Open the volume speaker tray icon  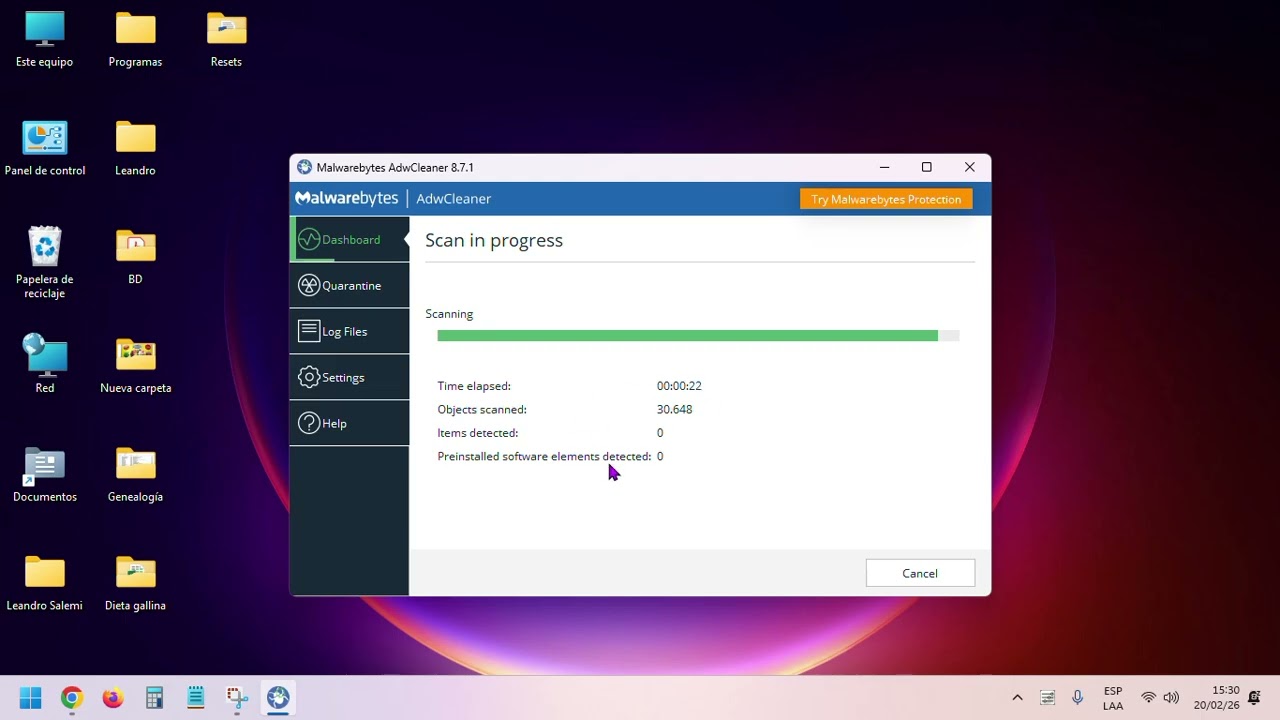(1171, 698)
